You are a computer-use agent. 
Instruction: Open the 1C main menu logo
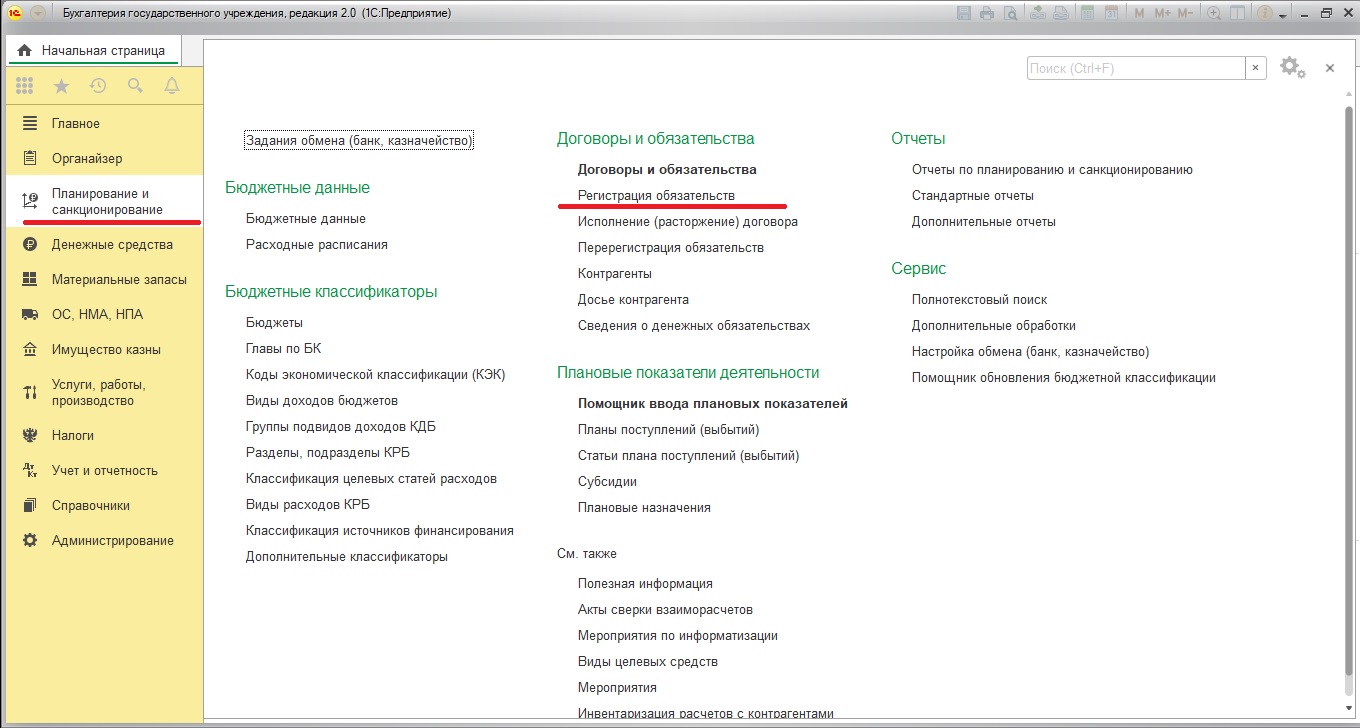tap(15, 13)
